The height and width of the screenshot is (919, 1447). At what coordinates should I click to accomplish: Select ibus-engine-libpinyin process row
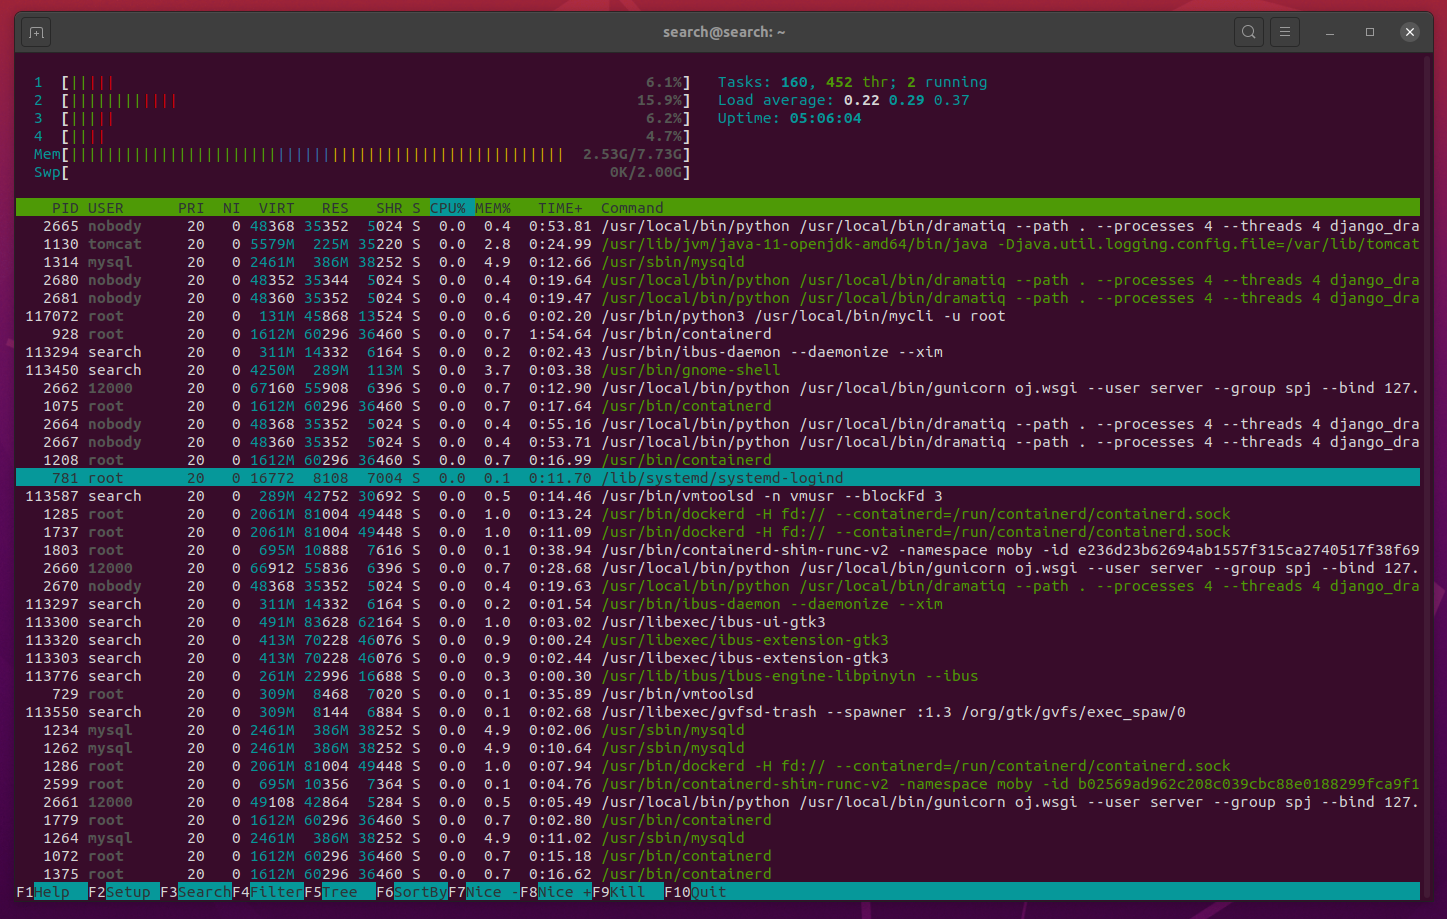[x=718, y=676]
